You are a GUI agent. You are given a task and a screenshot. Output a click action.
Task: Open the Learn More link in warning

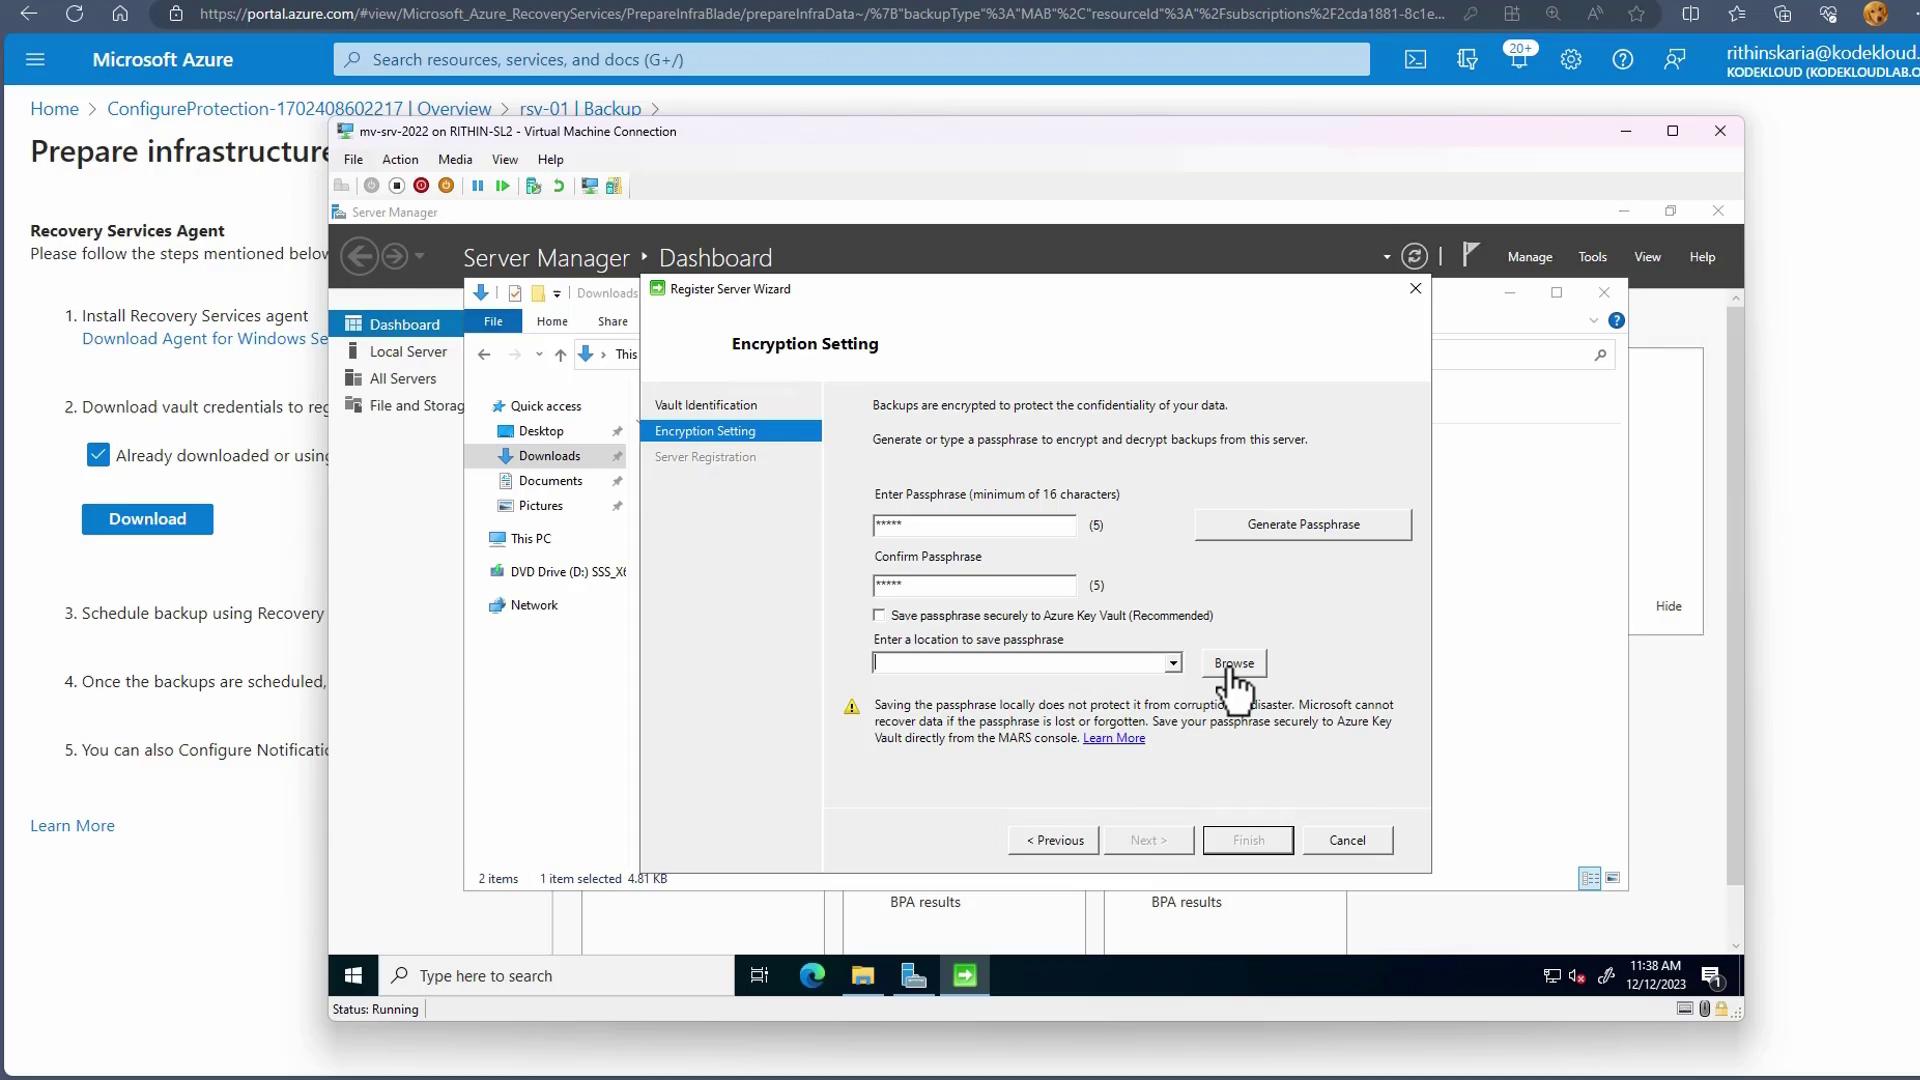[x=1113, y=738]
